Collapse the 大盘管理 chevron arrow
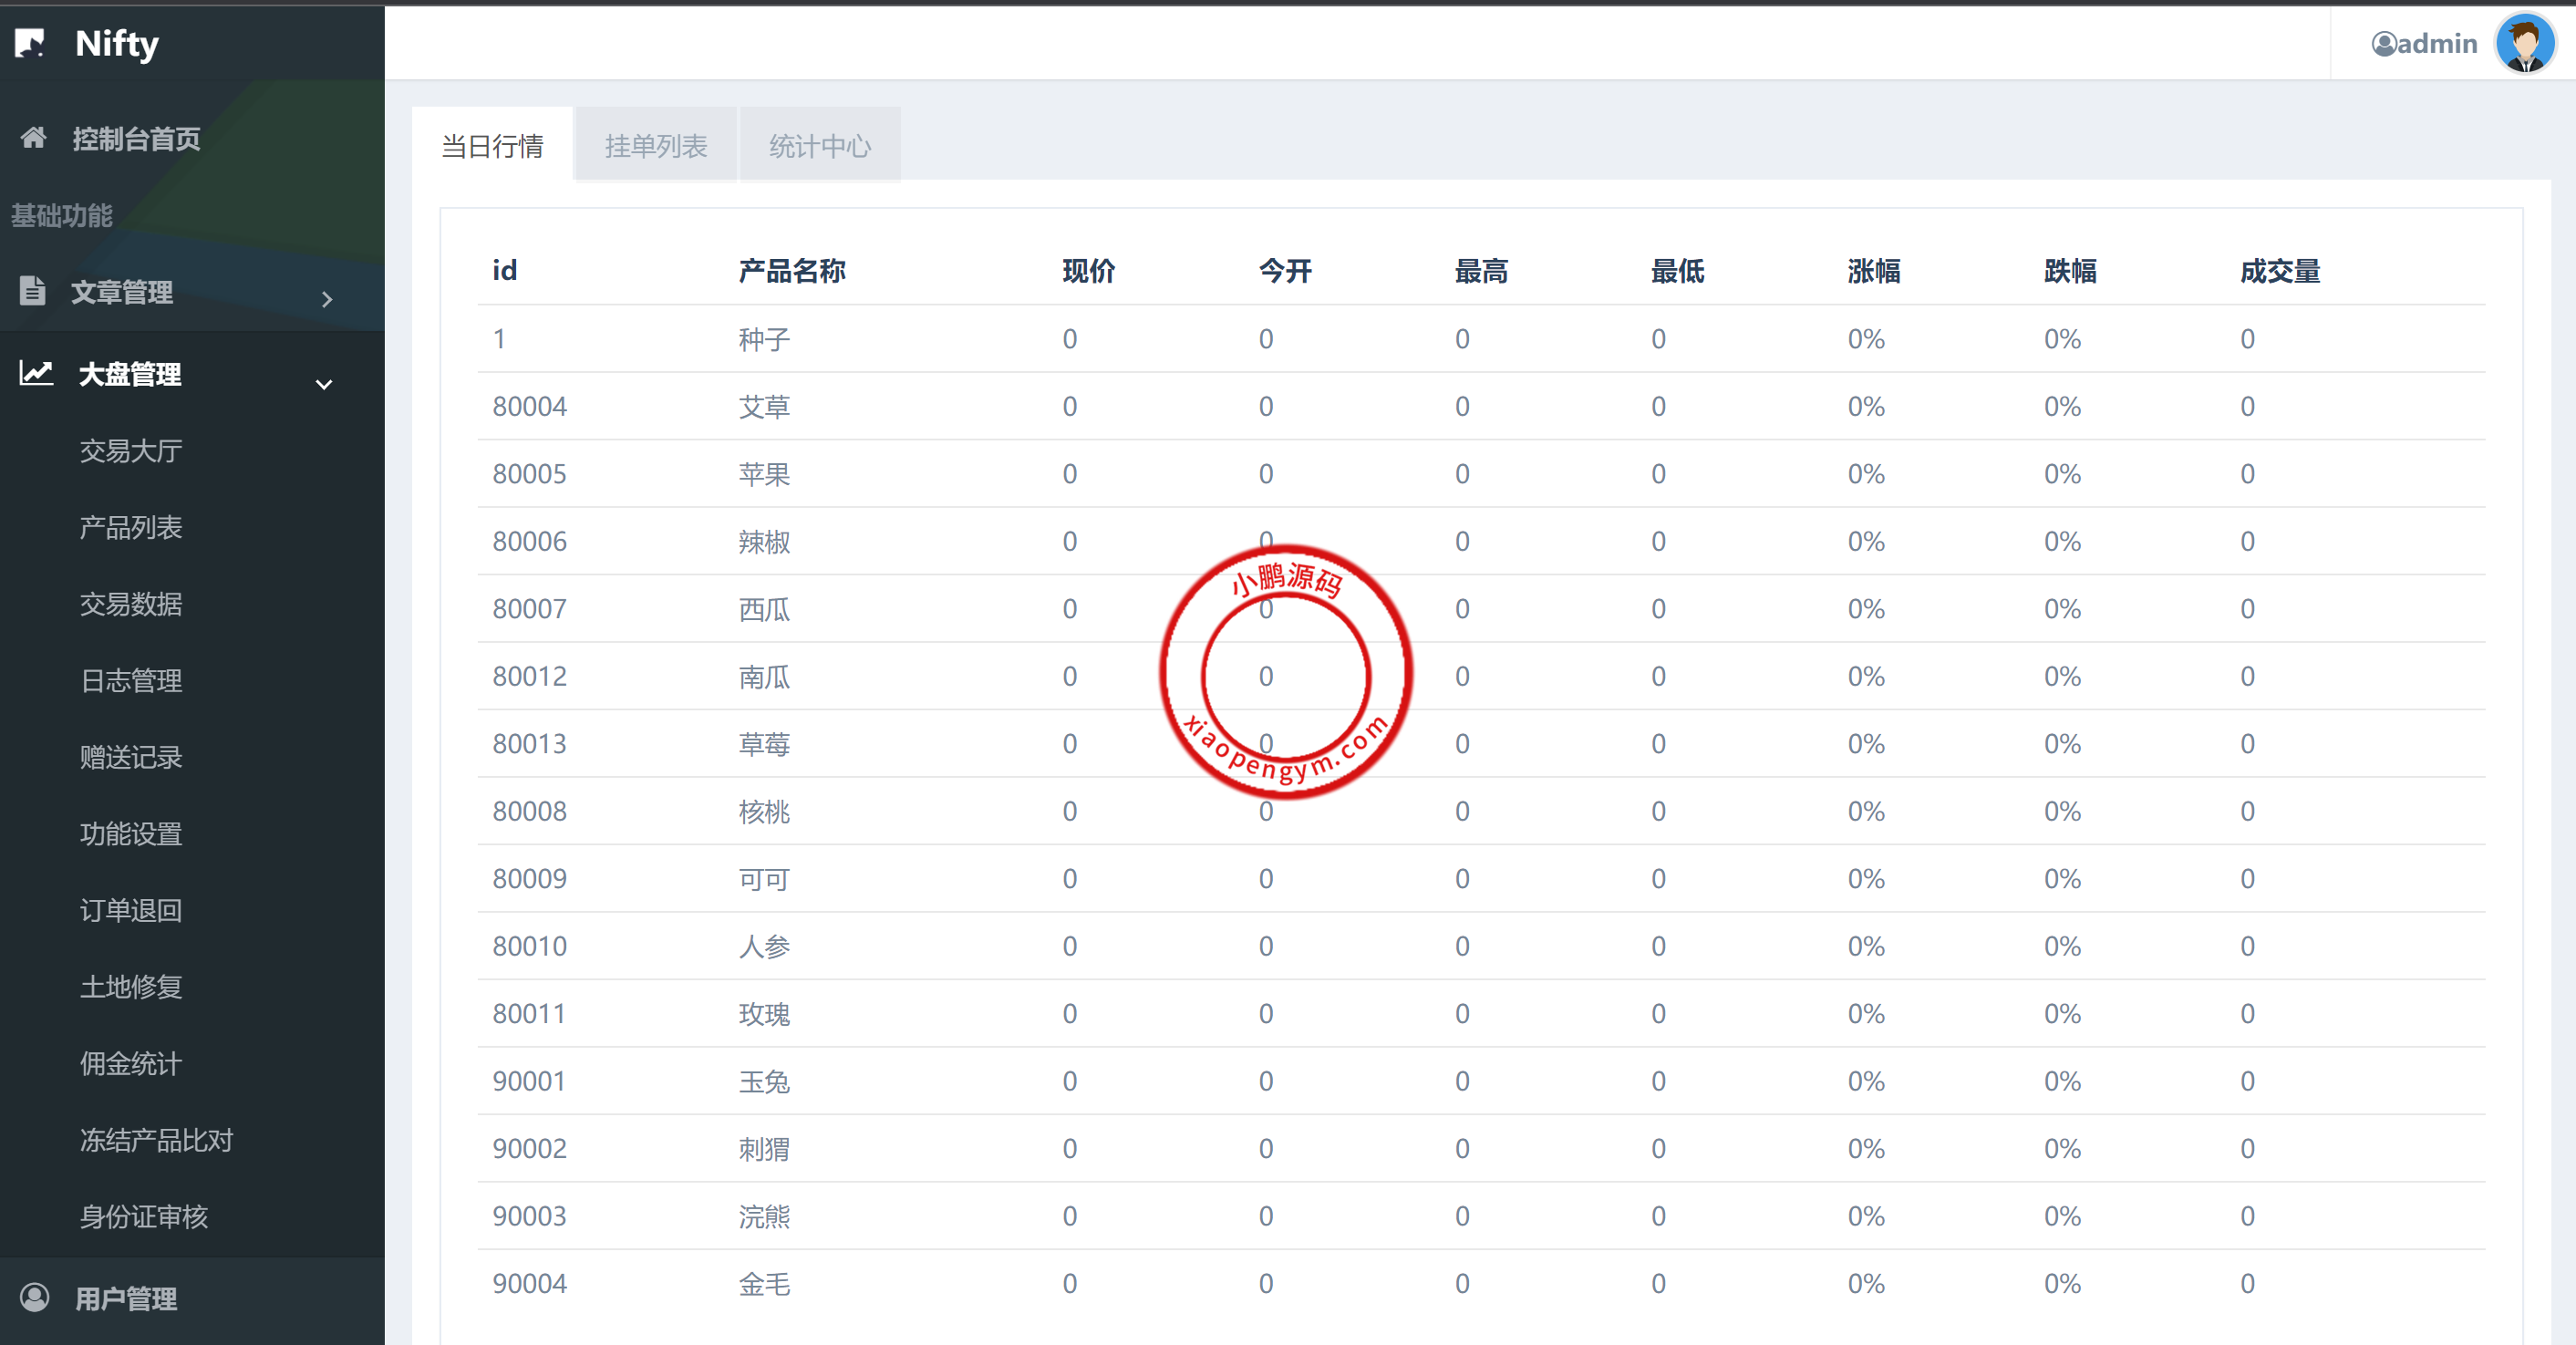The image size is (2576, 1345). (x=324, y=384)
